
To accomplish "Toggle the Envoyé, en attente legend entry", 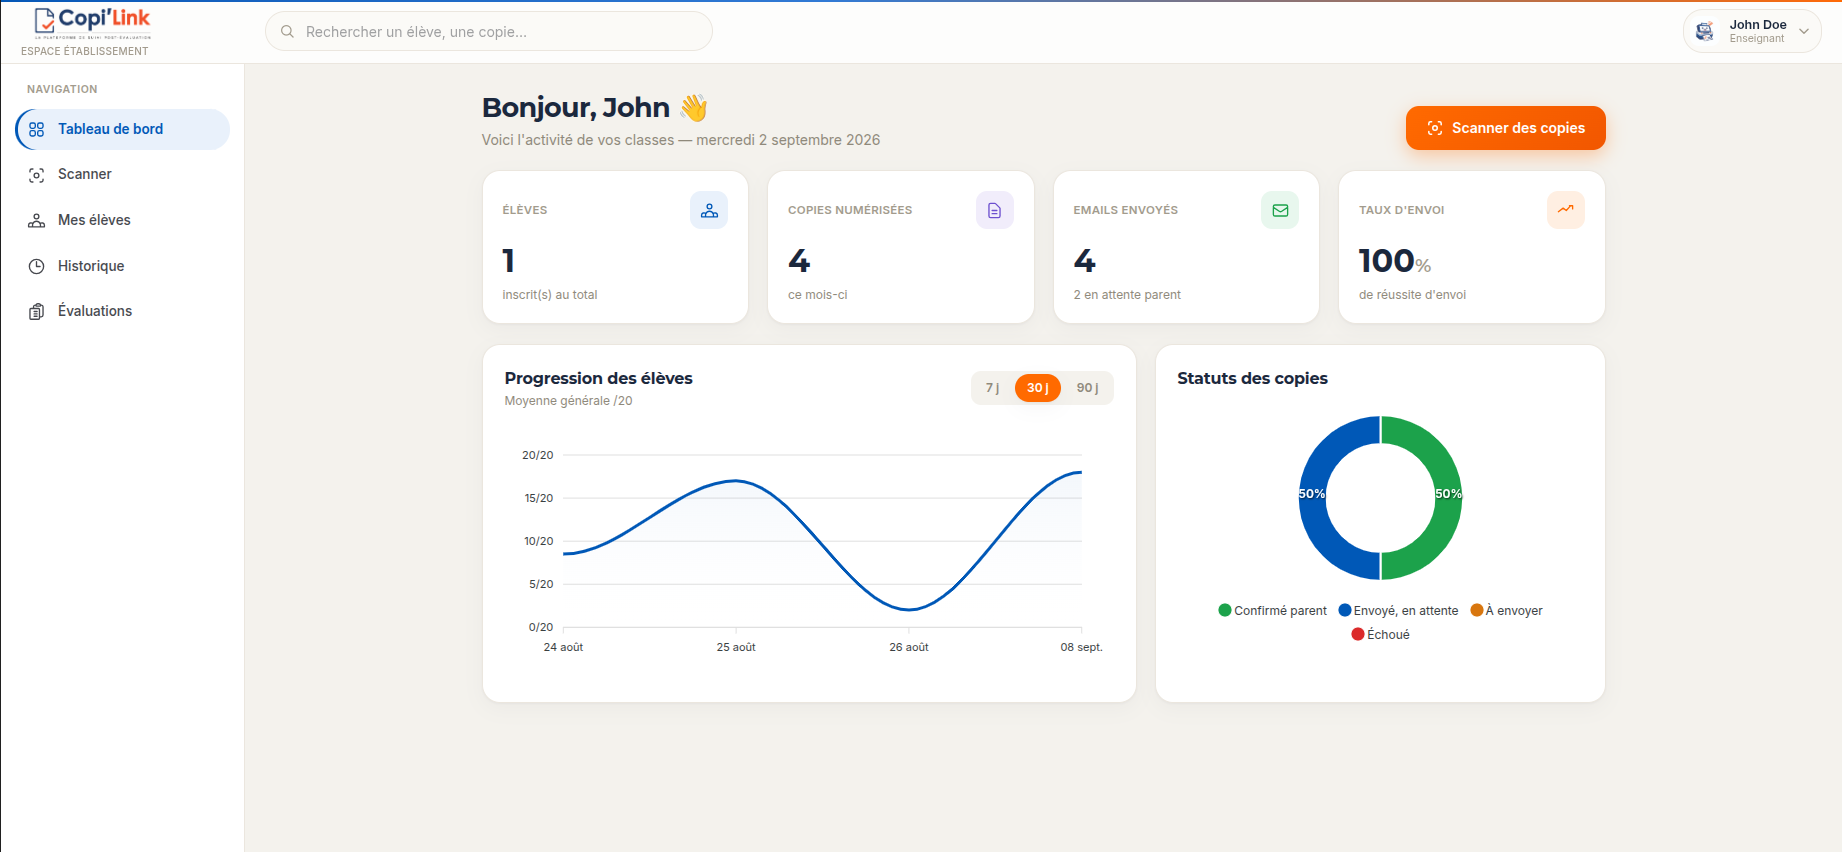I will click(x=1398, y=611).
